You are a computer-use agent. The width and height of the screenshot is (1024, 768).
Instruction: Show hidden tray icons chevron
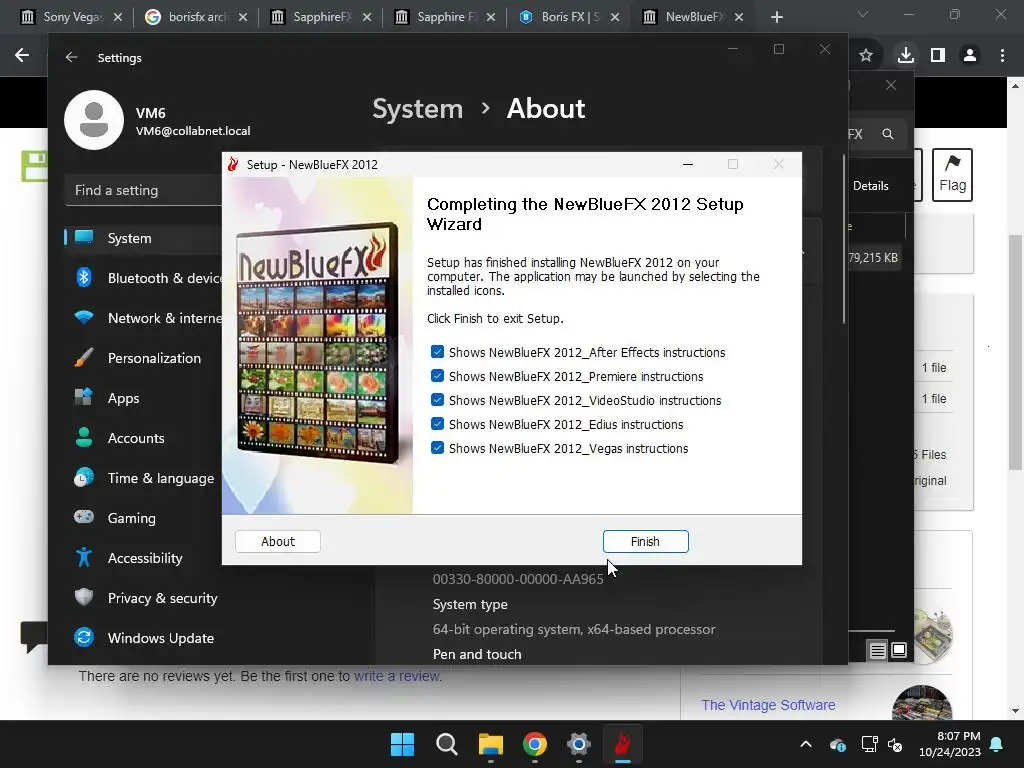point(806,744)
